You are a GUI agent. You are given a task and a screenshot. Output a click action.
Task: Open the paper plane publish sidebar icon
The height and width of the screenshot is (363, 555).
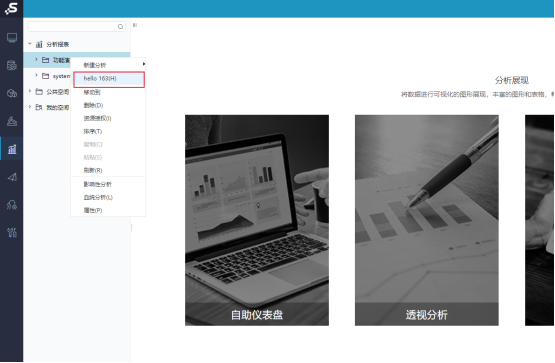[x=12, y=177]
